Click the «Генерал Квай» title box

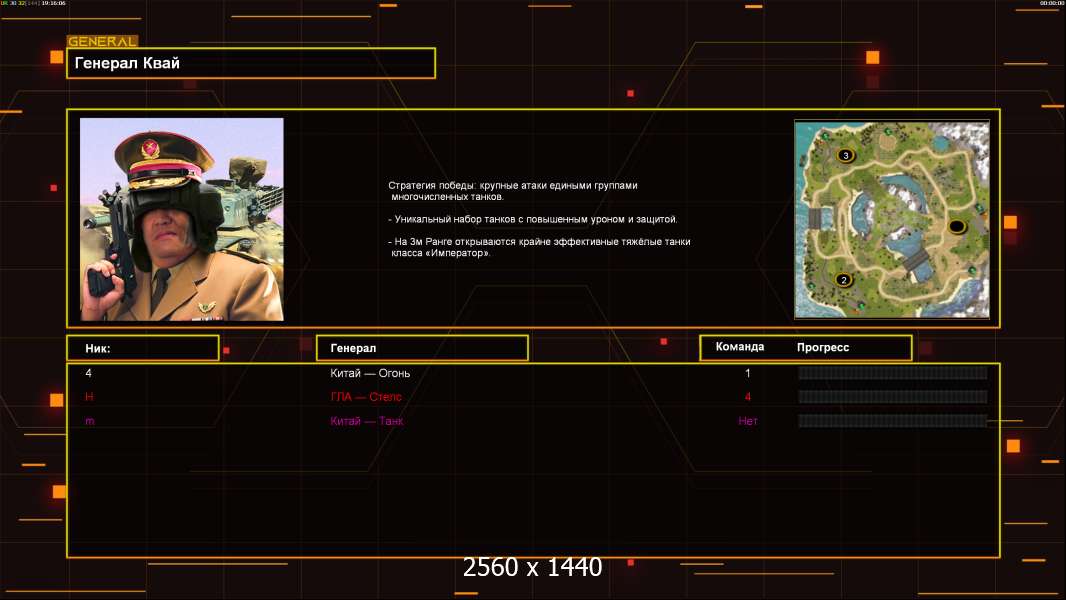click(x=250, y=63)
